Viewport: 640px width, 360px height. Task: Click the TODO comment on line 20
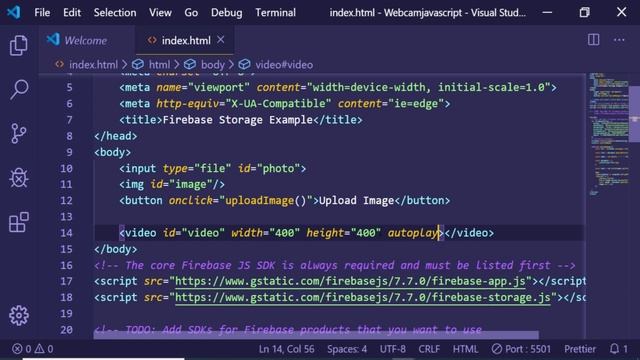288,329
